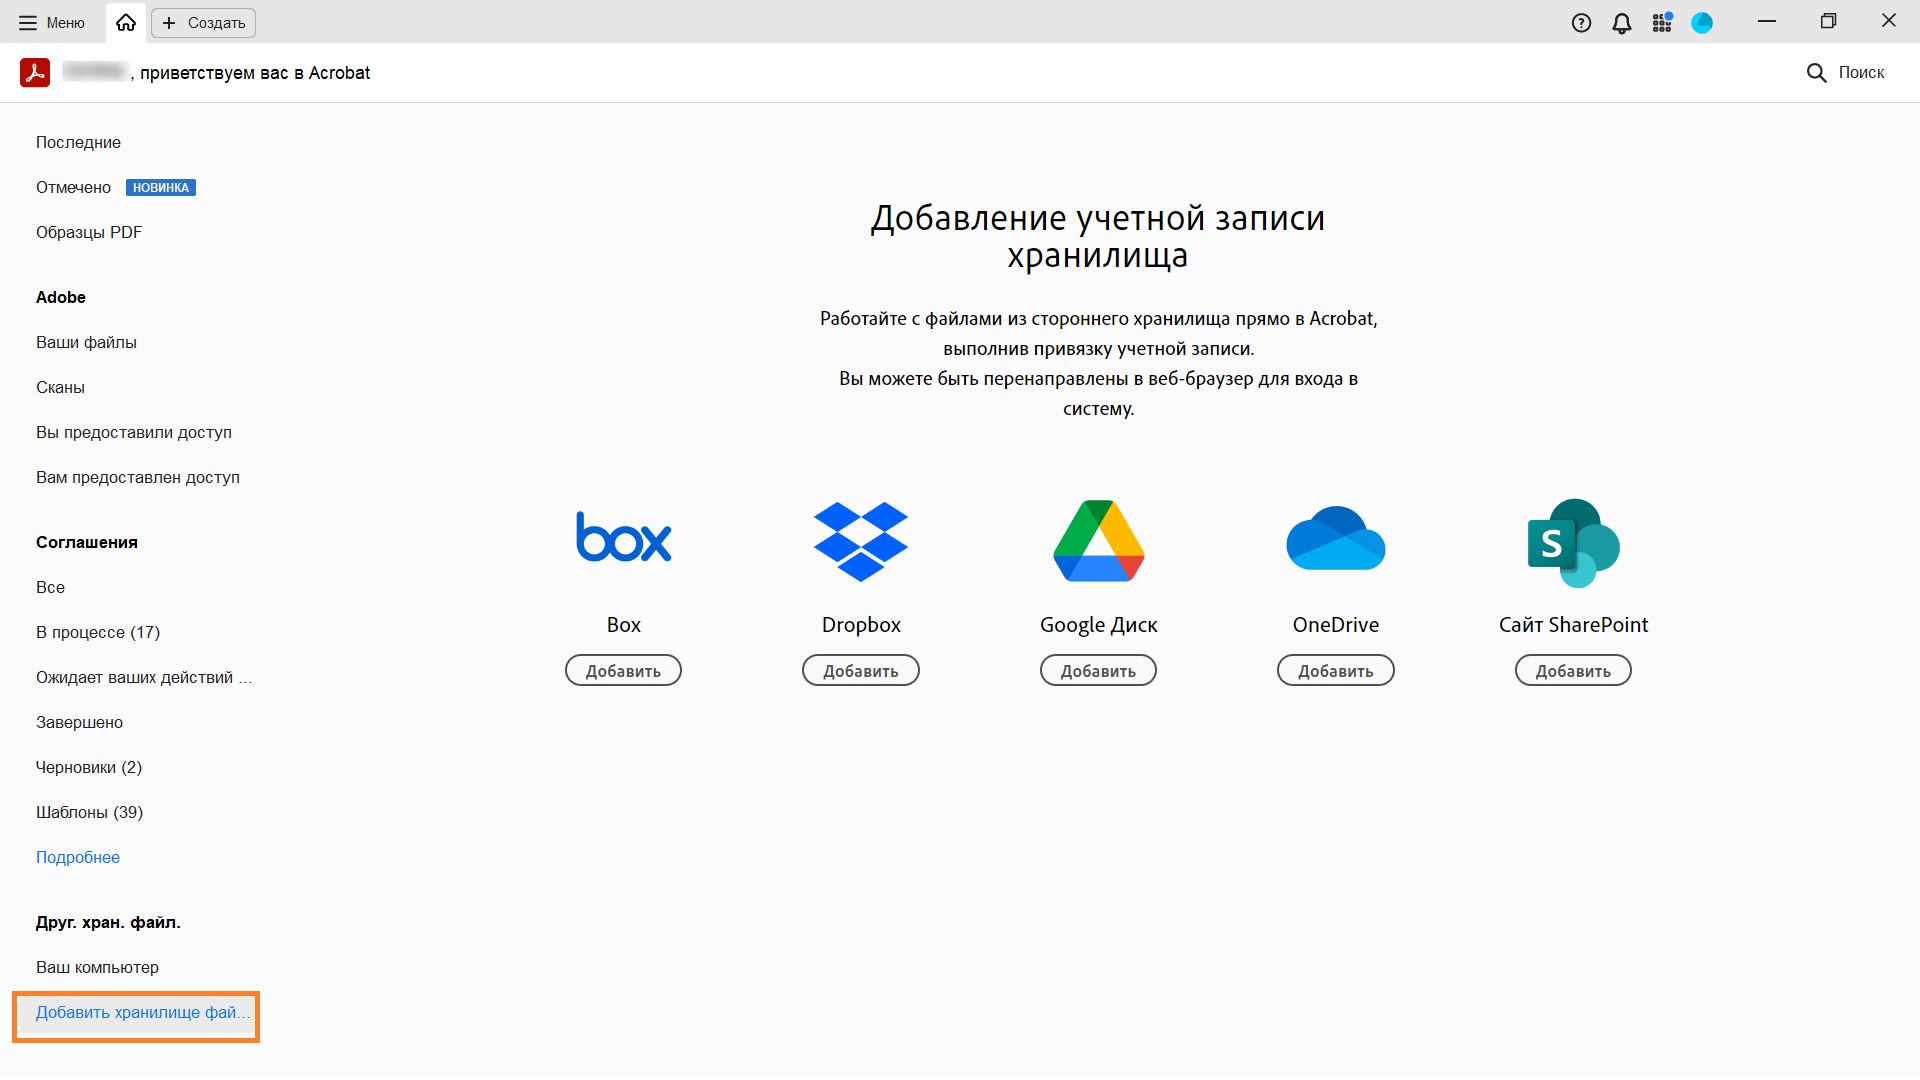Select the OneDrive cloud icon

pyautogui.click(x=1336, y=540)
